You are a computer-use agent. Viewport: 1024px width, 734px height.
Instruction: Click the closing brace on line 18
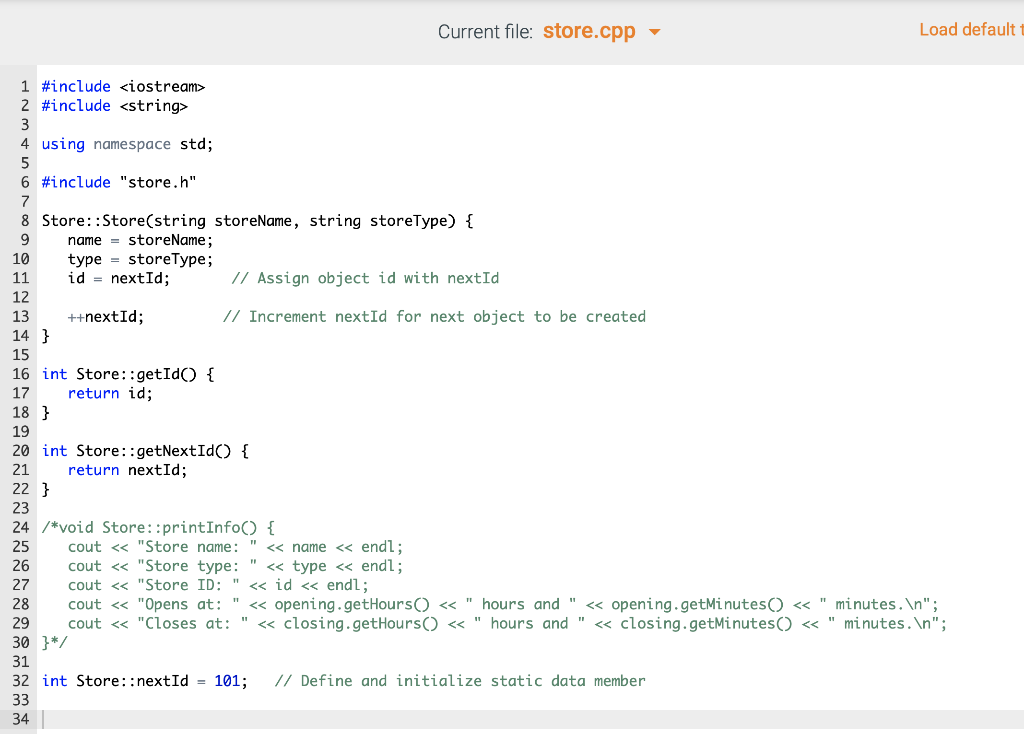[46, 413]
